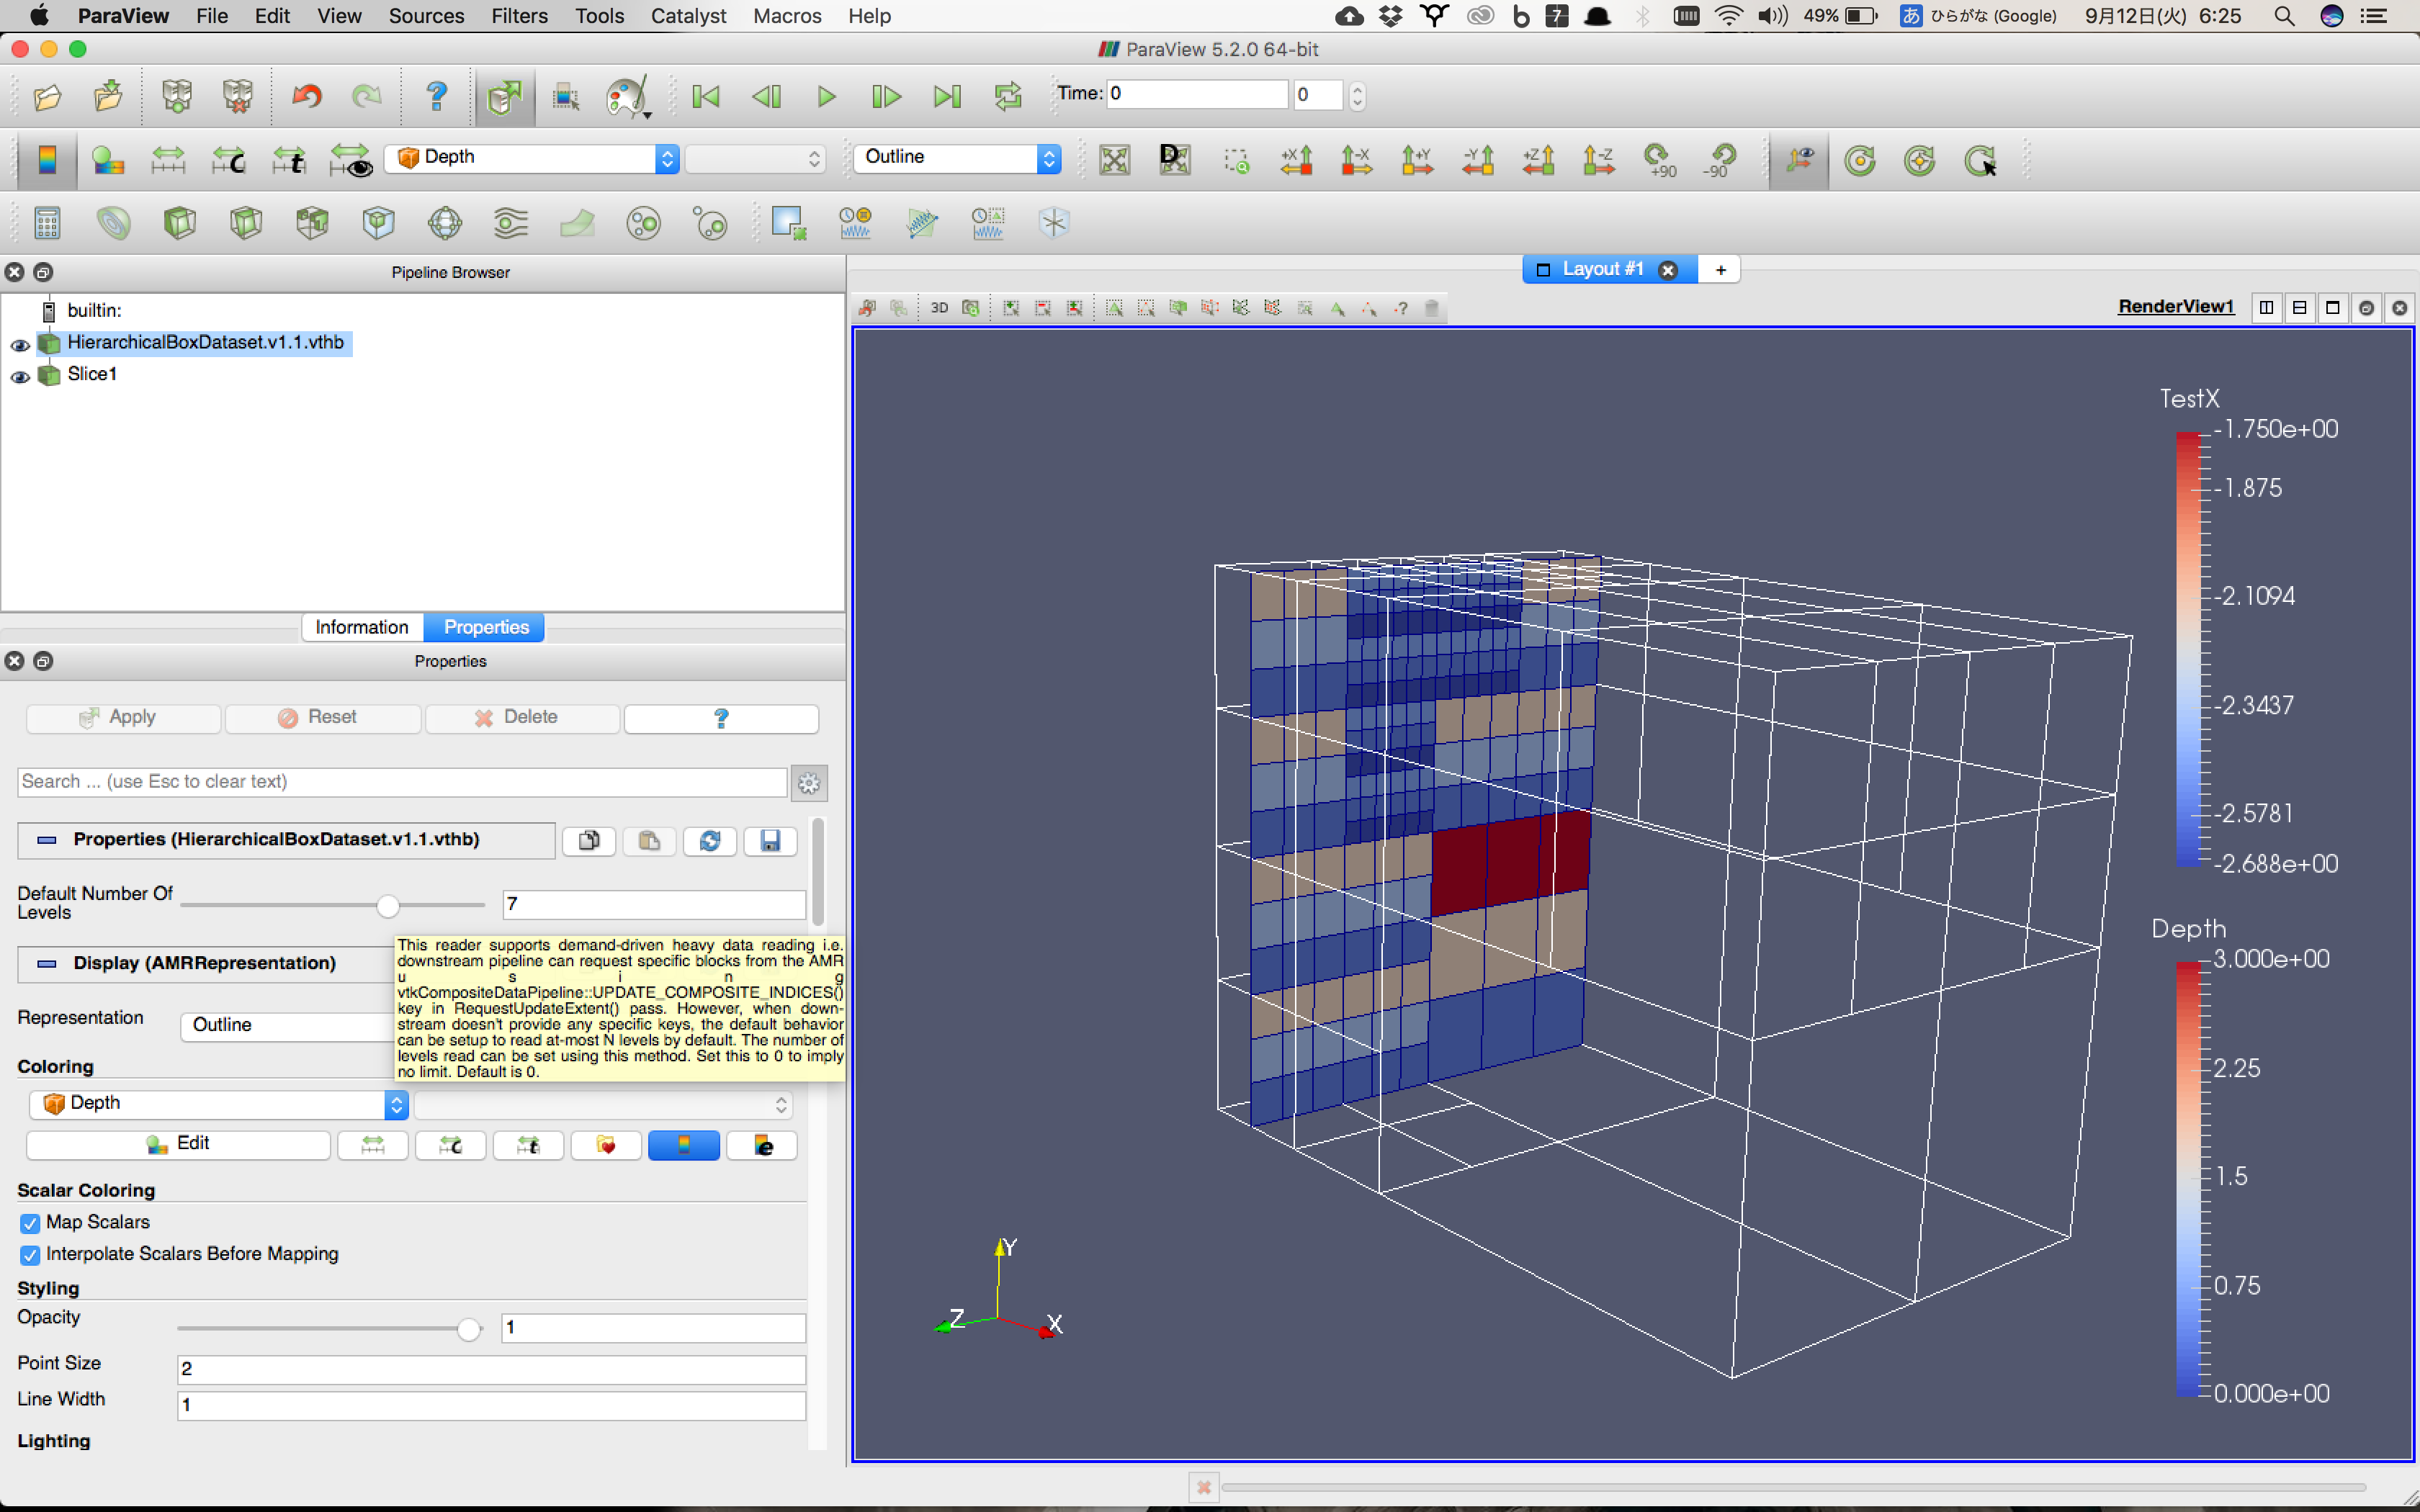
Task: Collapse the Display (AMRRepresentation) section
Action: pyautogui.click(x=46, y=963)
